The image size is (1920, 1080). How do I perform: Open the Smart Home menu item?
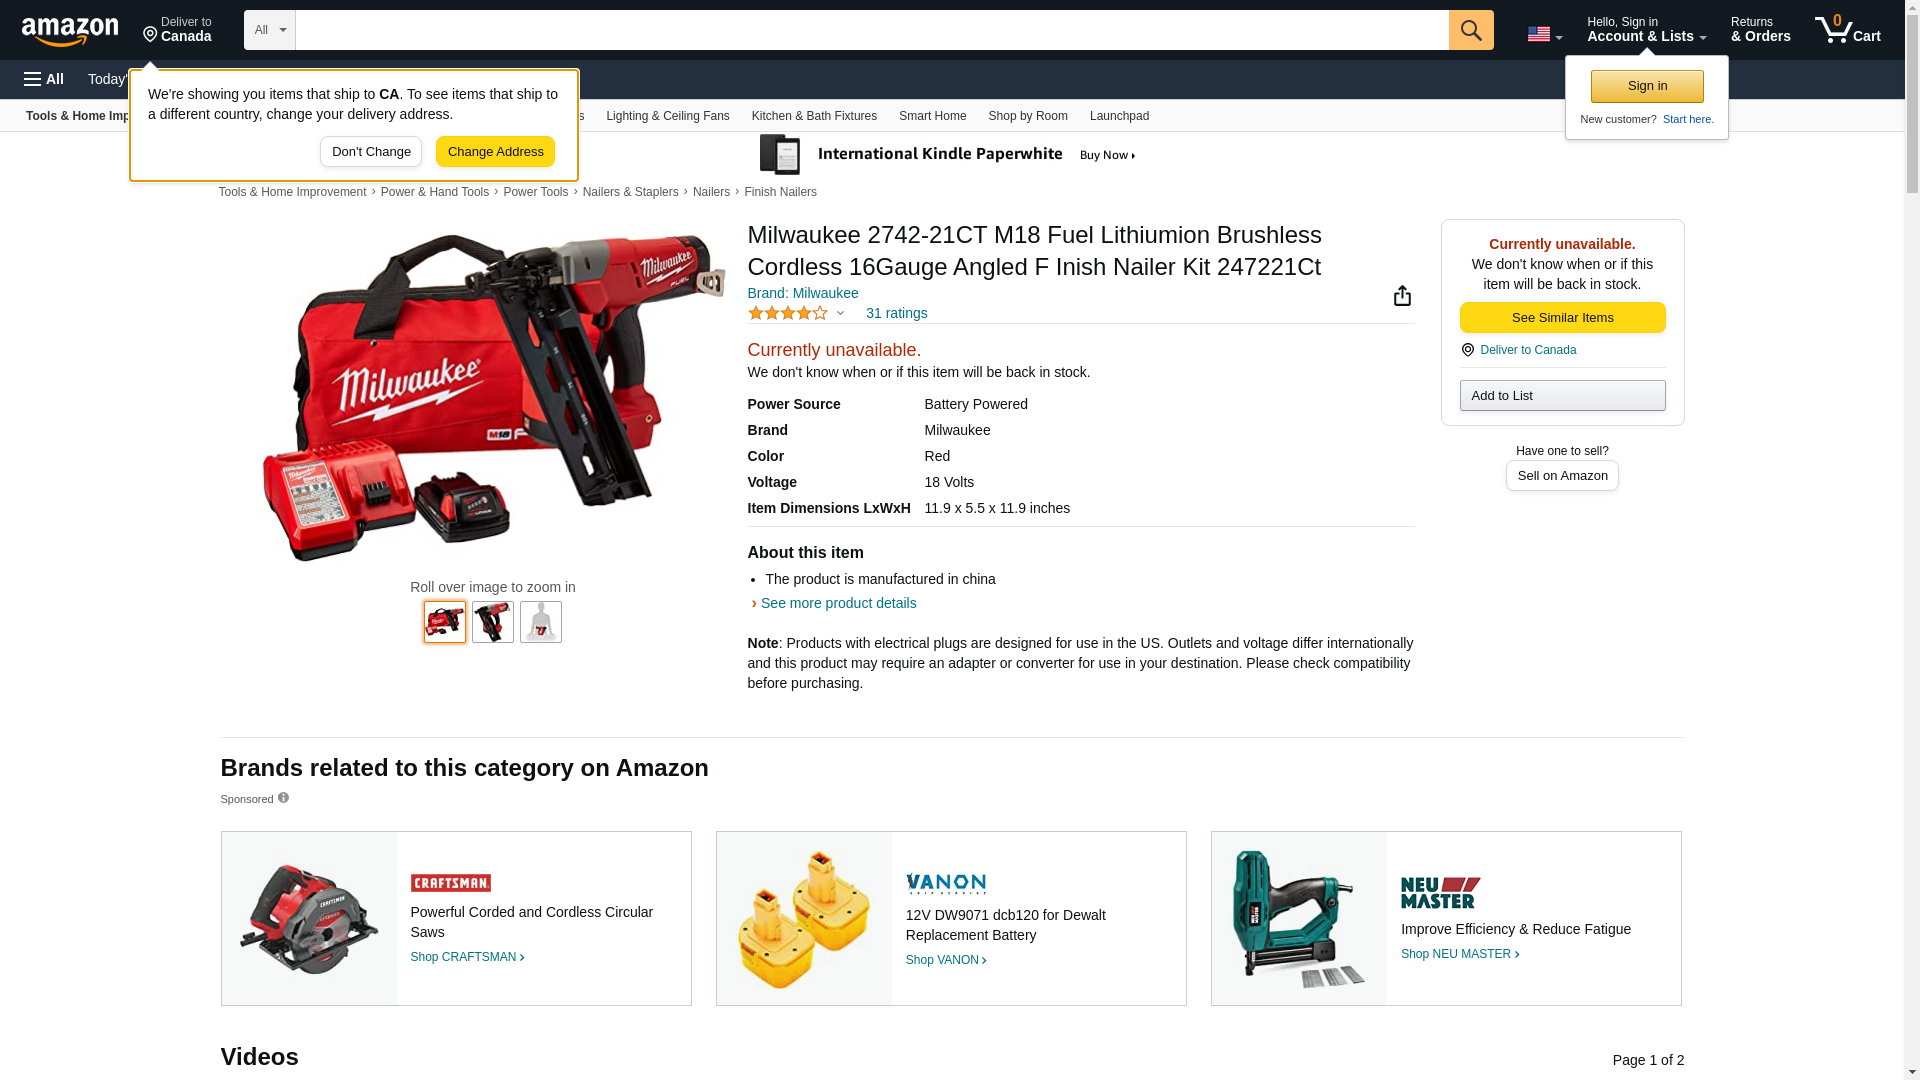pos(932,116)
